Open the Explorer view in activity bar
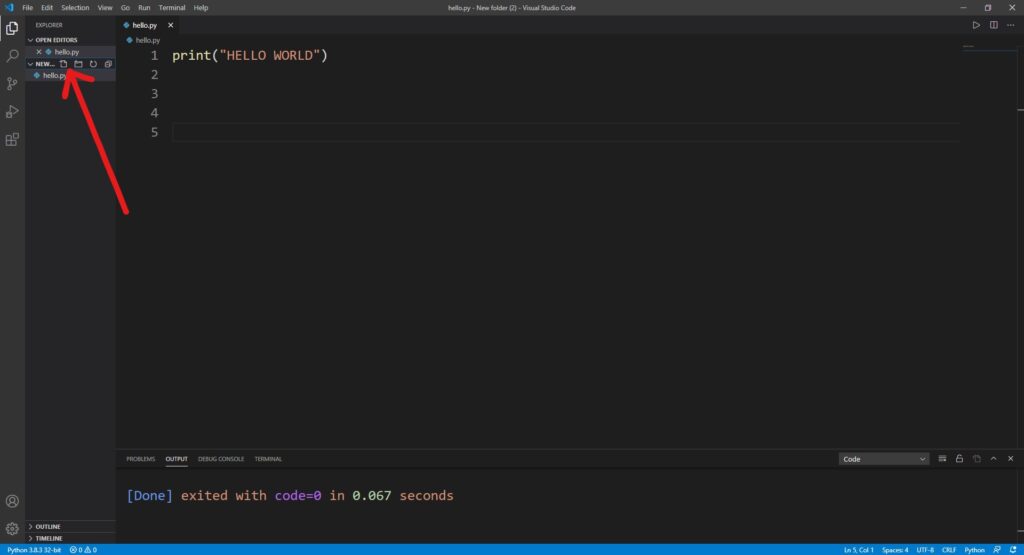Image resolution: width=1024 pixels, height=555 pixels. click(12, 28)
